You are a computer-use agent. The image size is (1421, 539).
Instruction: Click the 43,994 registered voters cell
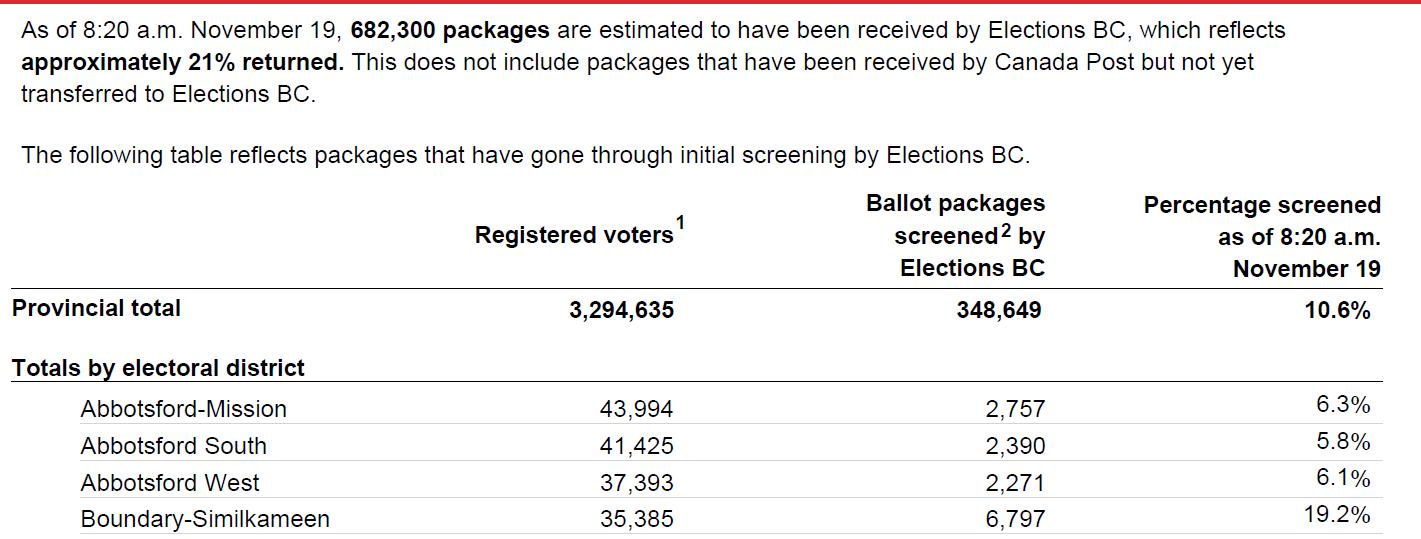pyautogui.click(x=637, y=409)
